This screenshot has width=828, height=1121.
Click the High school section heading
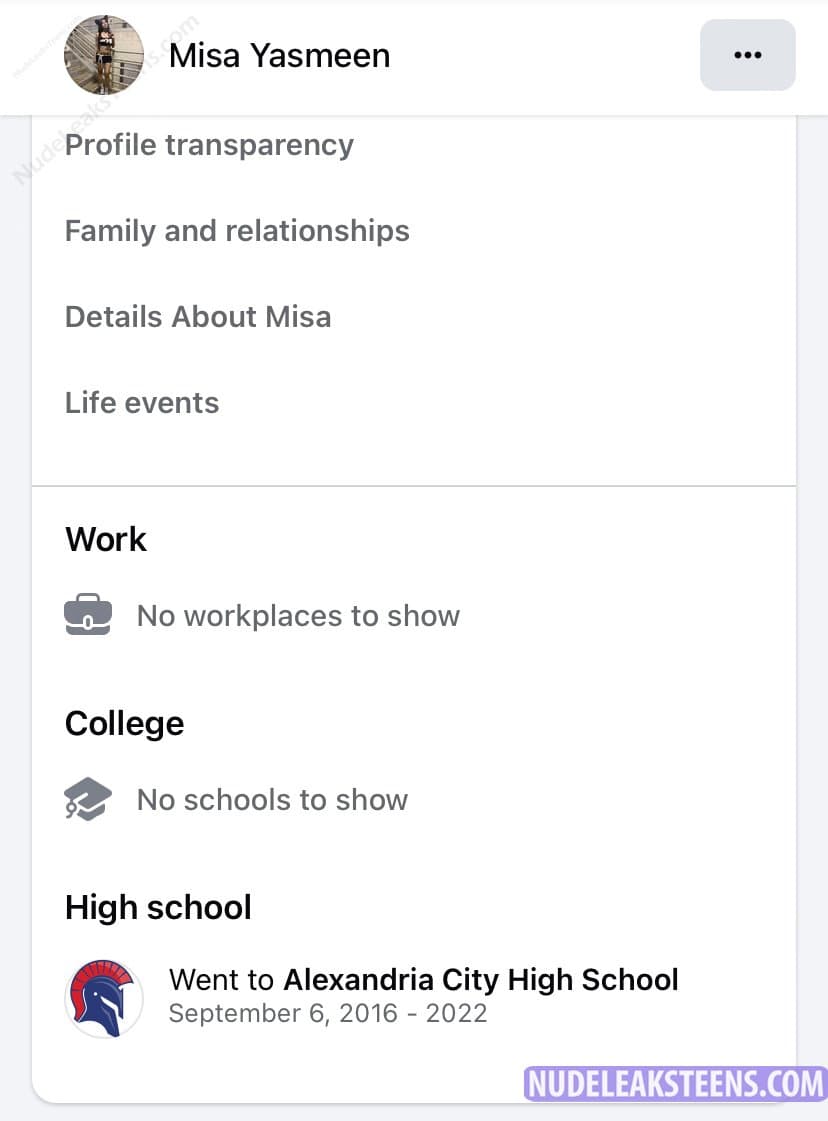158,908
